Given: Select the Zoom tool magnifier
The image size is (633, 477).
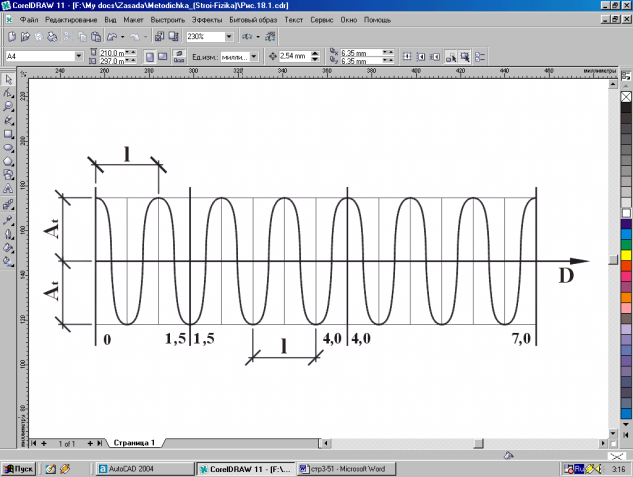Looking at the screenshot, I should 8,106.
